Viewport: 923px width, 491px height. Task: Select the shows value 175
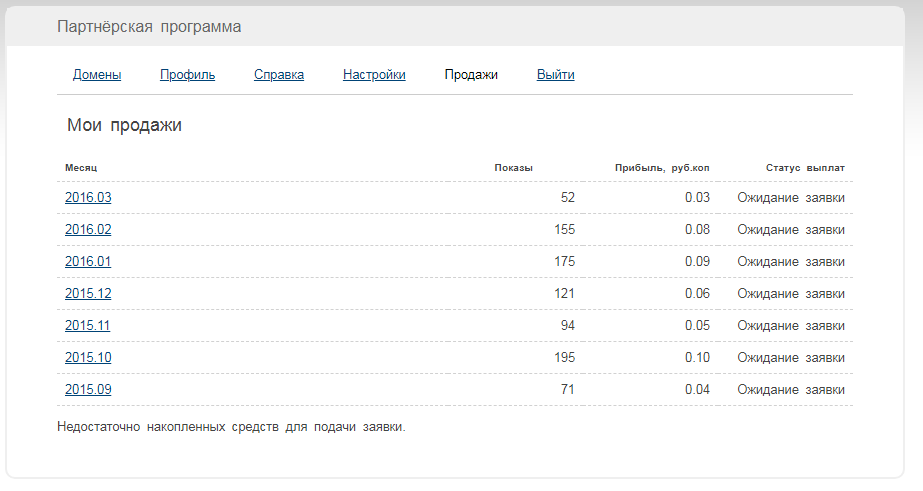click(x=565, y=261)
